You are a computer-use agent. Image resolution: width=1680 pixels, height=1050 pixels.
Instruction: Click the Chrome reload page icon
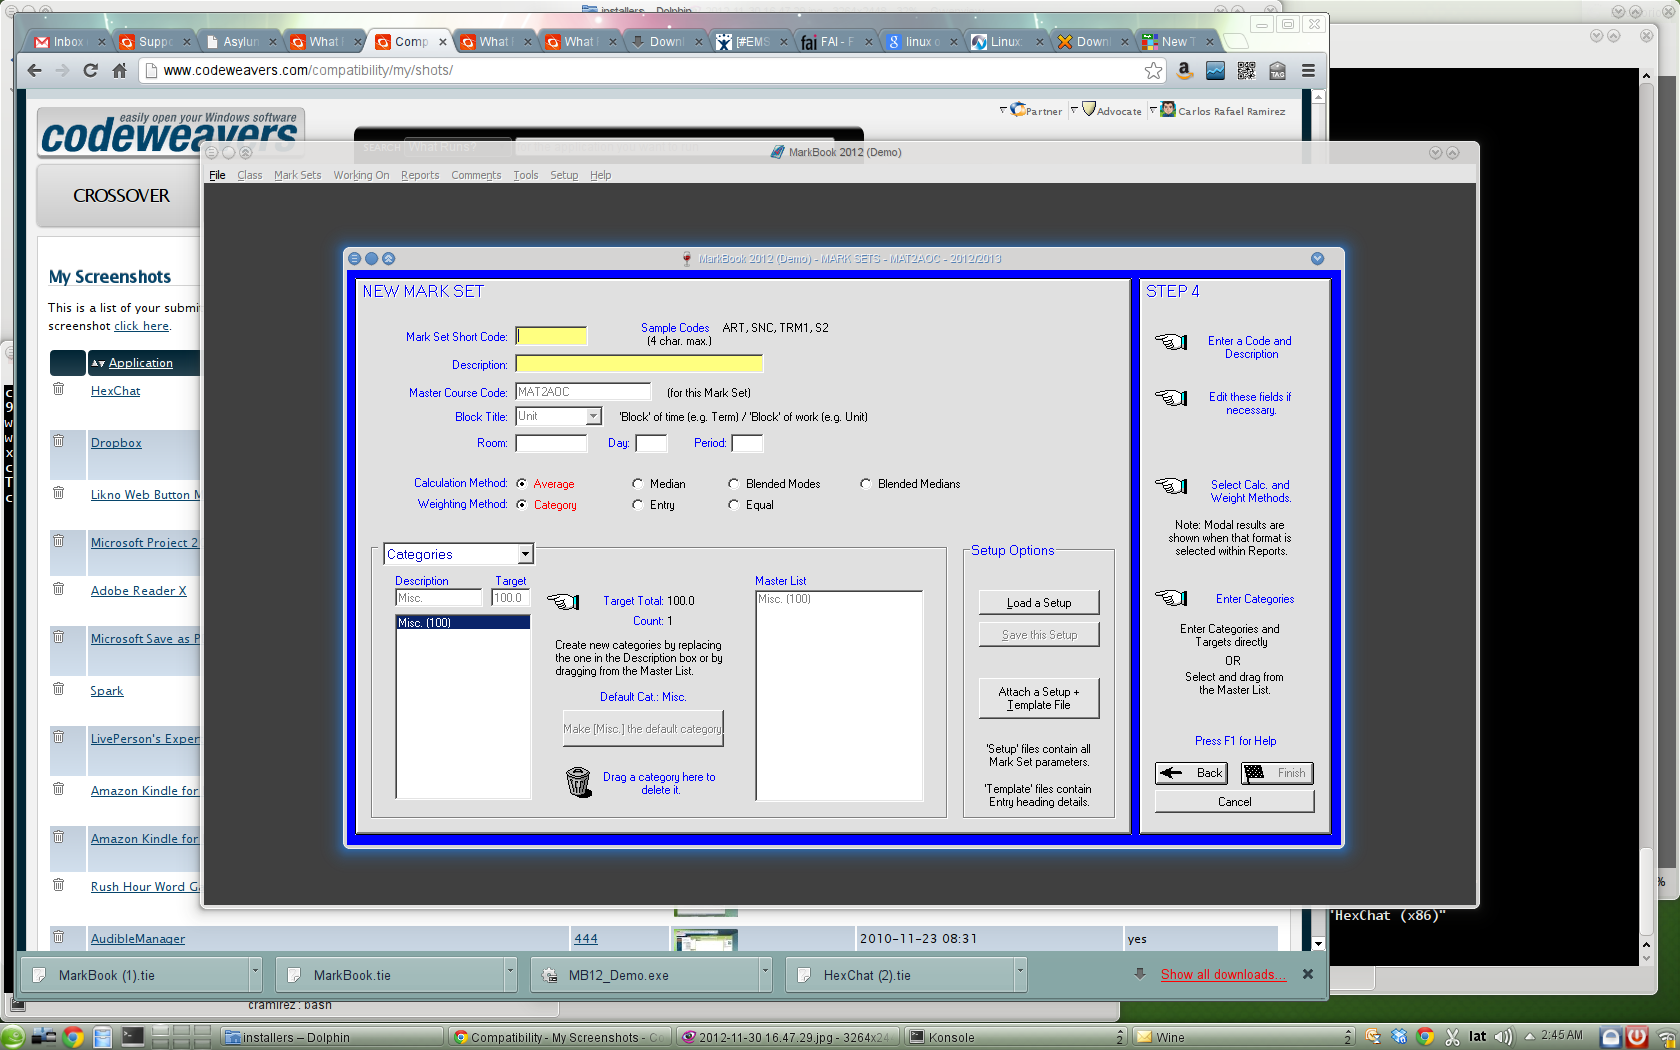pos(91,70)
